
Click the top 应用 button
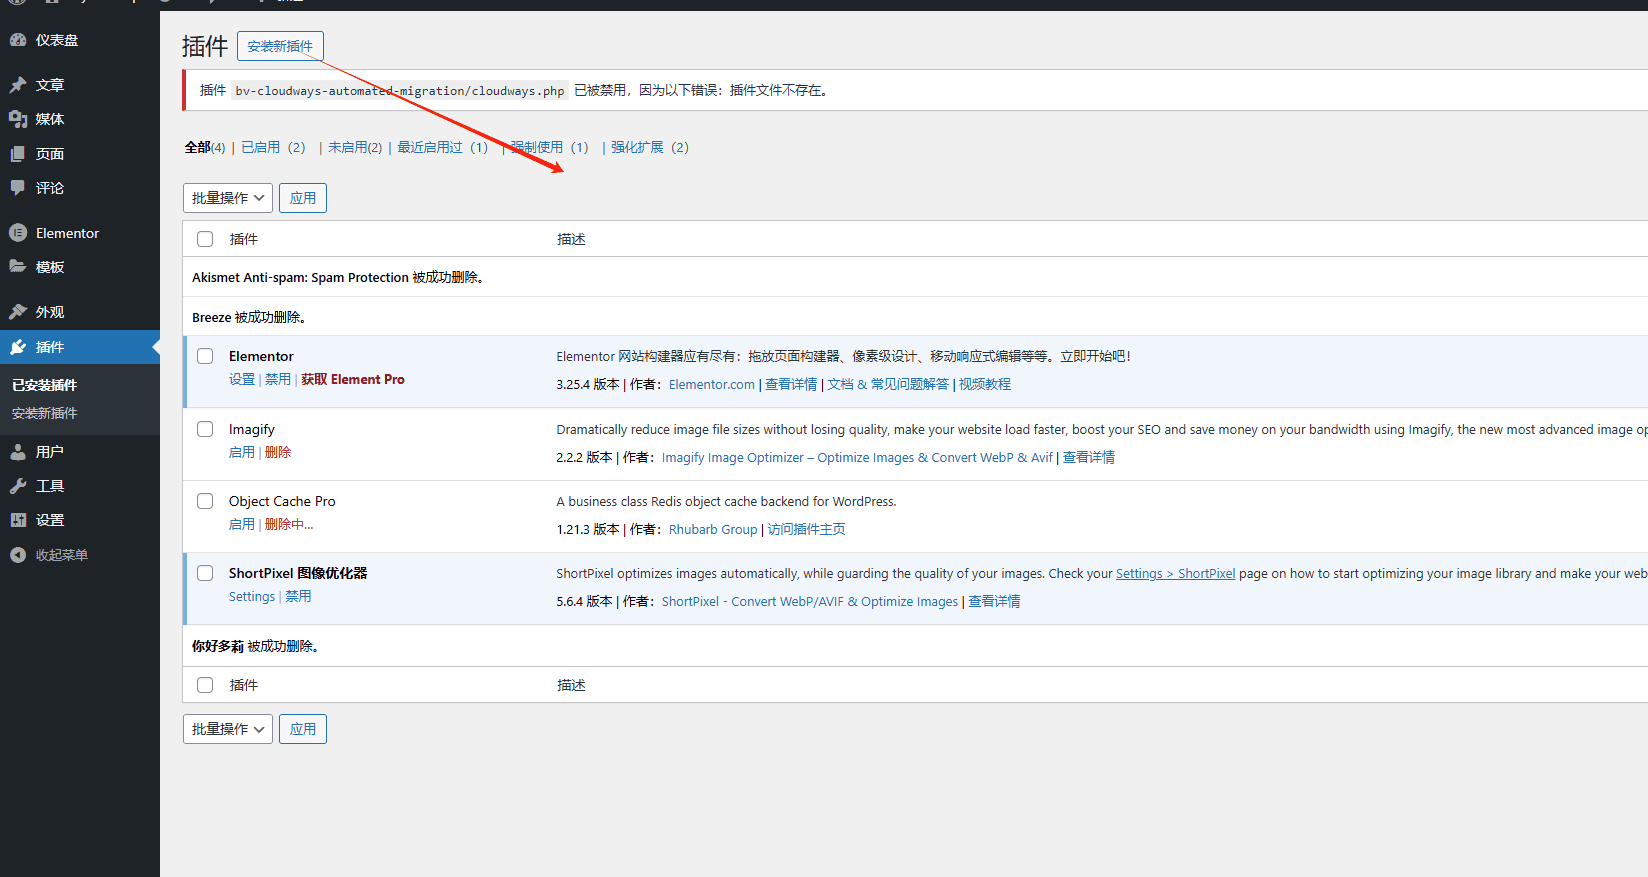[x=303, y=198]
